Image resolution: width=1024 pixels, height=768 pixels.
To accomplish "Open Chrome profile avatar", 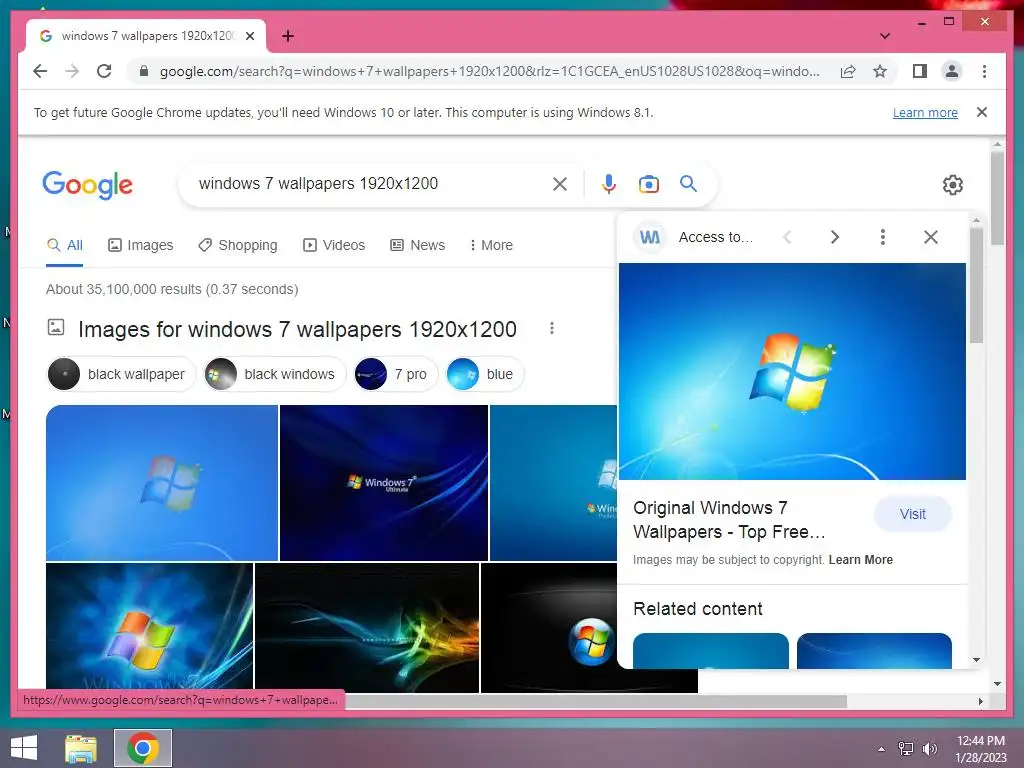I will pyautogui.click(x=952, y=71).
